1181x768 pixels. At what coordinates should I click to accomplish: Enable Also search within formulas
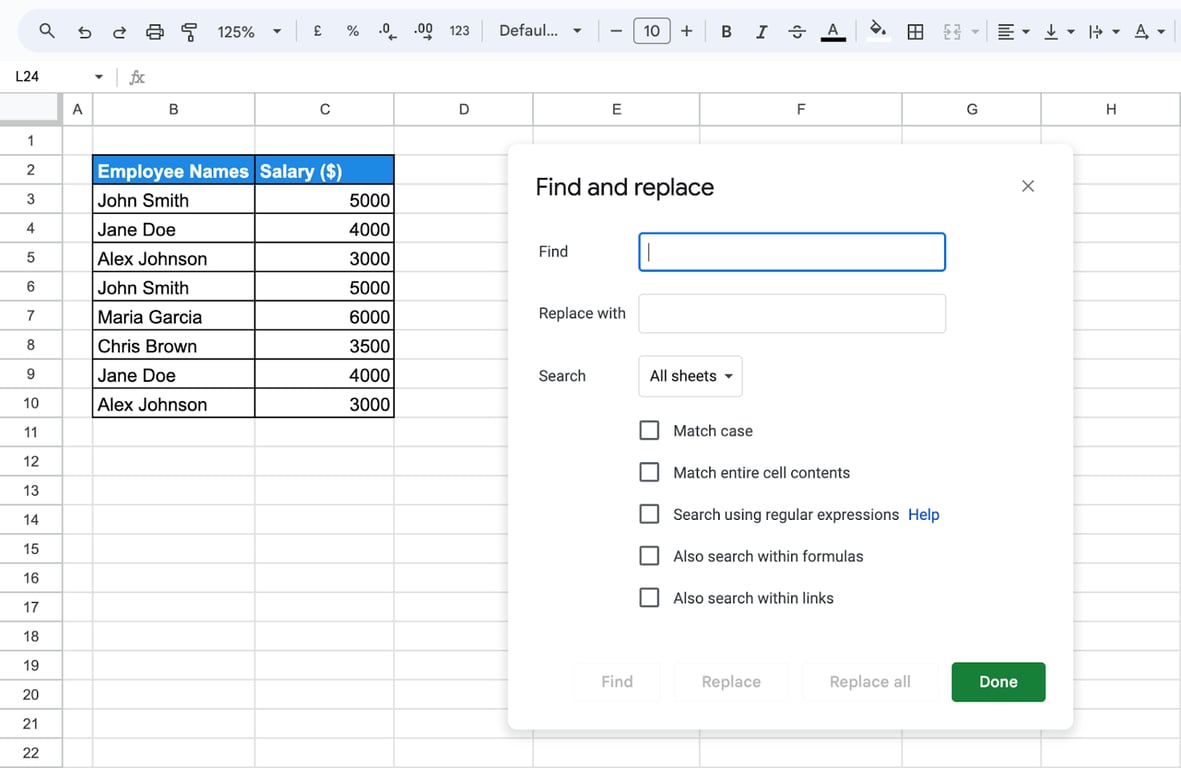point(649,556)
